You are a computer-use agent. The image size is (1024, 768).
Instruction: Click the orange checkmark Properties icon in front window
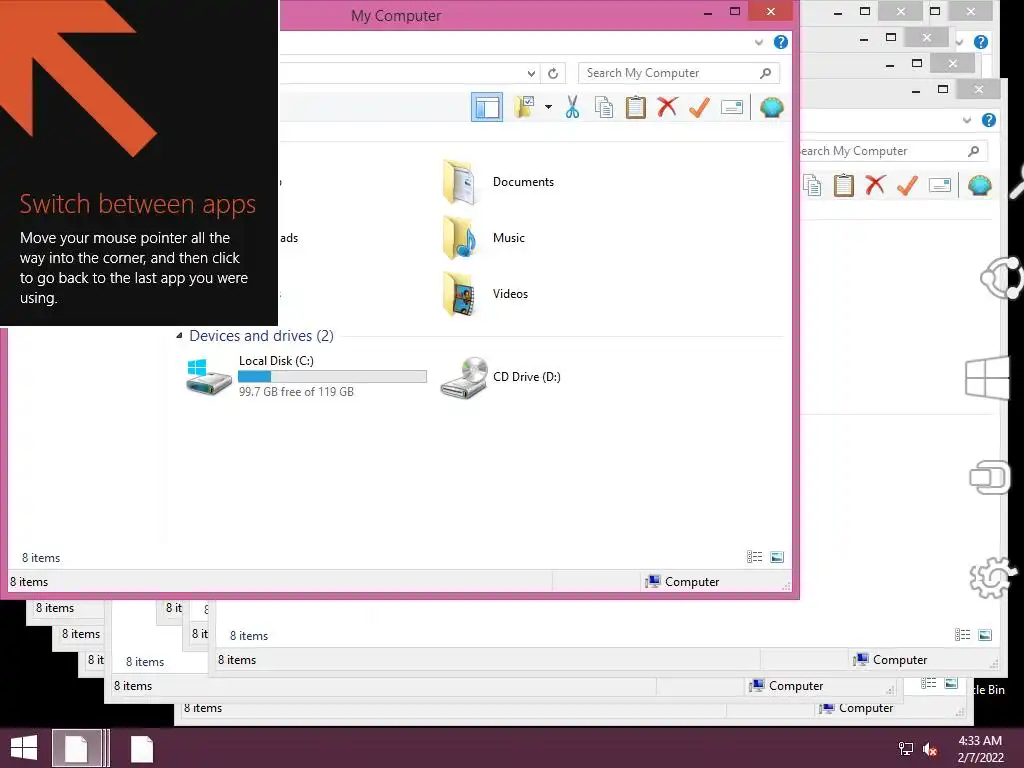click(699, 107)
